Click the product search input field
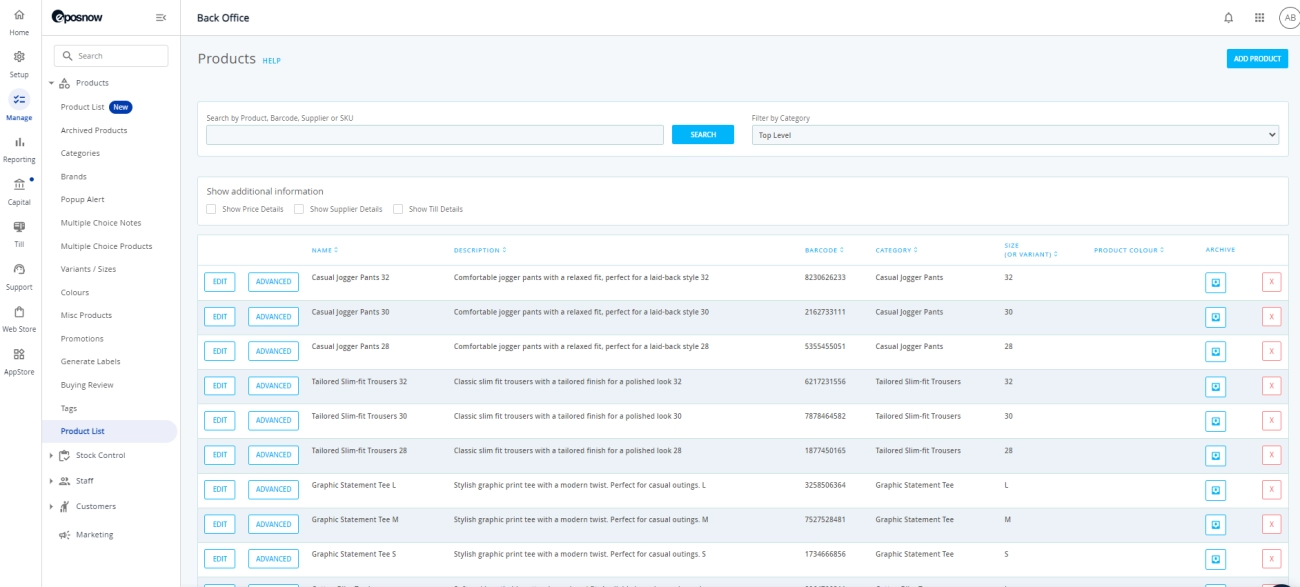Image resolution: width=1300 pixels, height=587 pixels. tap(435, 135)
